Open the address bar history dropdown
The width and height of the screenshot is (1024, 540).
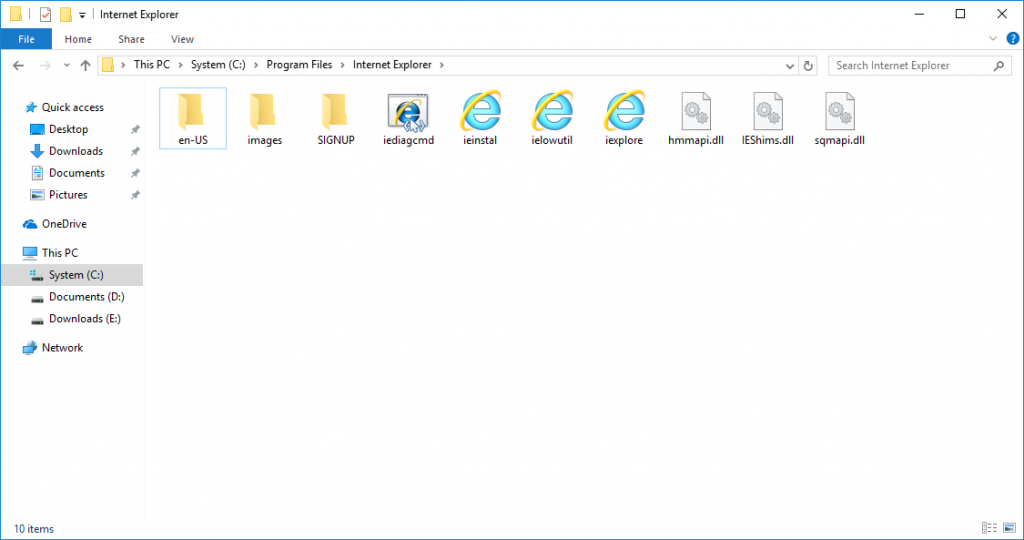pyautogui.click(x=790, y=65)
